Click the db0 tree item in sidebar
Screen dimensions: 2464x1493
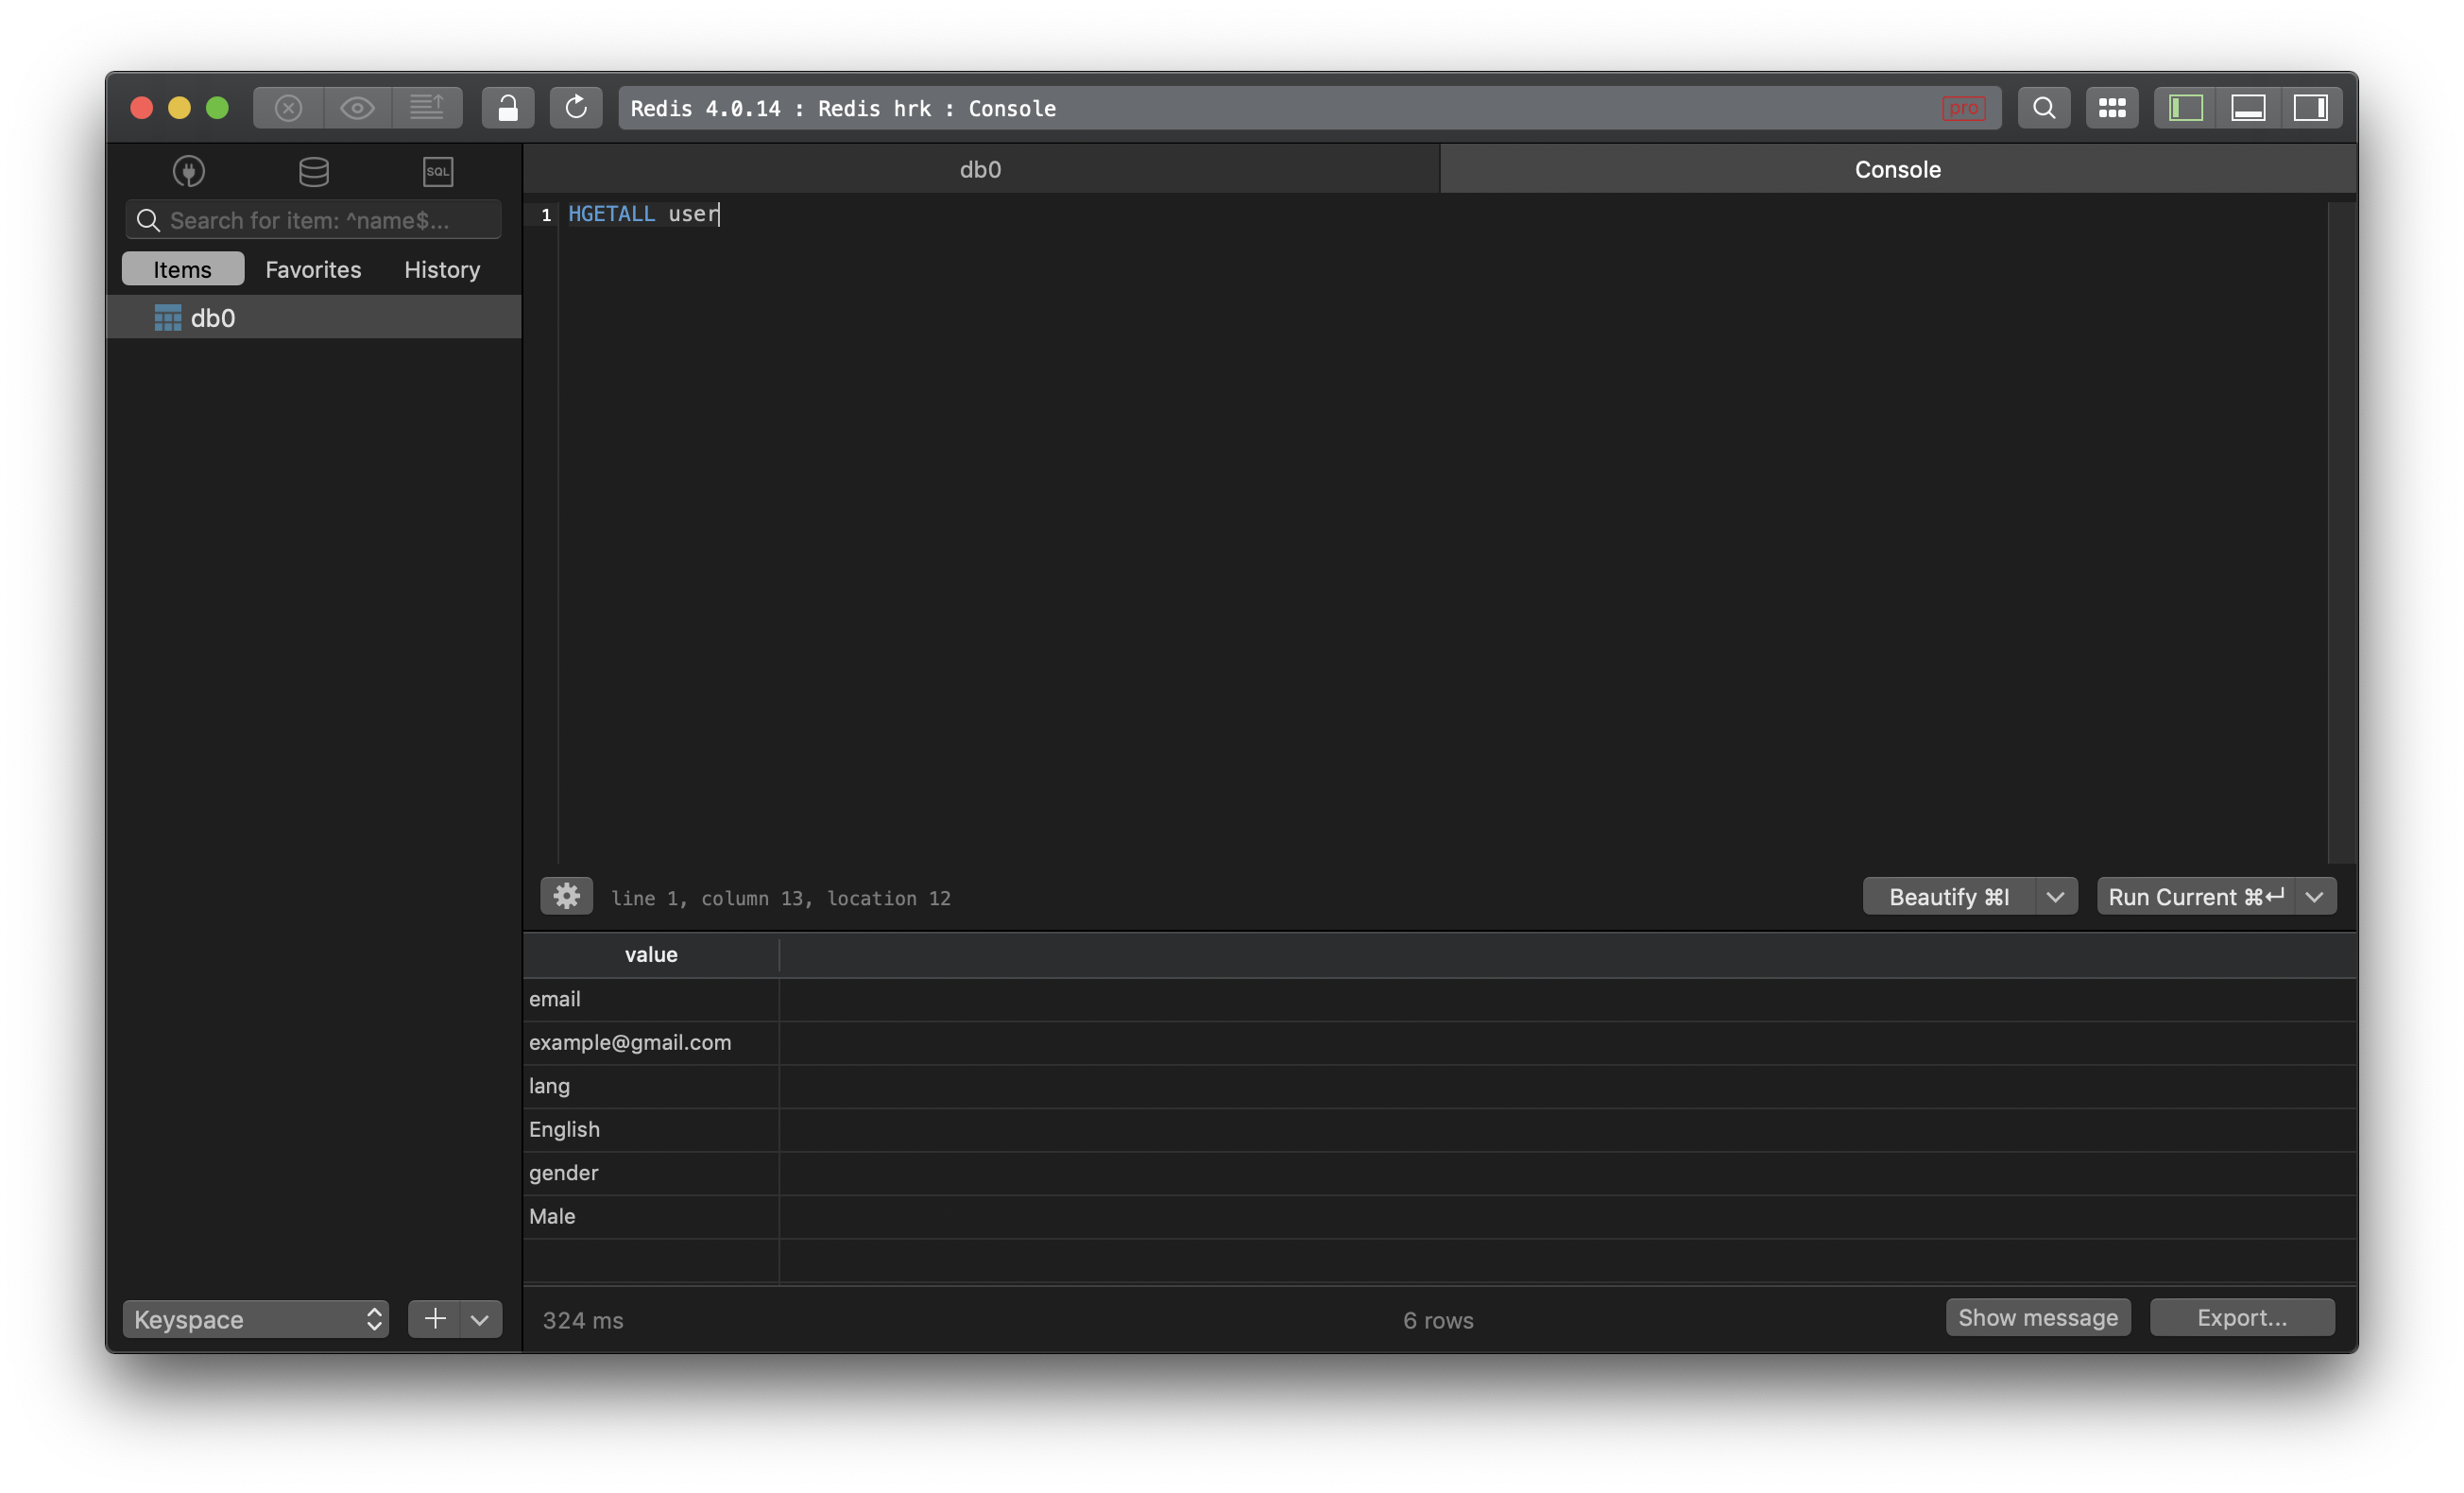(x=213, y=317)
